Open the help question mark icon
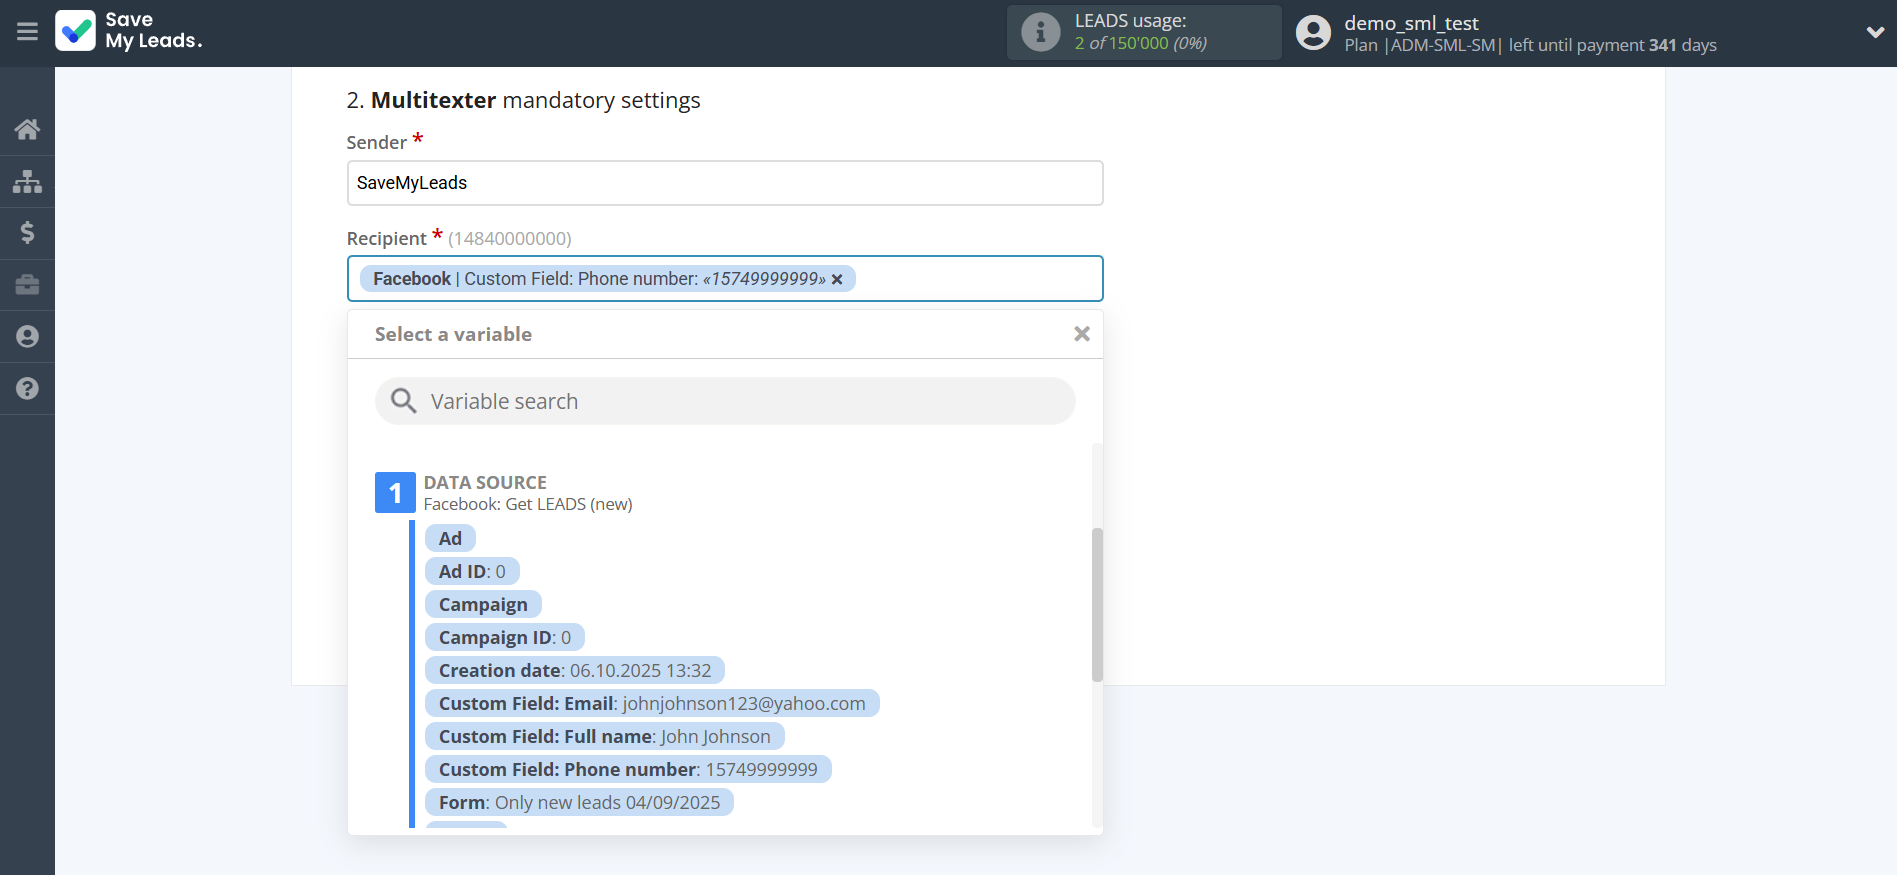The height and width of the screenshot is (875, 1897). [x=27, y=389]
